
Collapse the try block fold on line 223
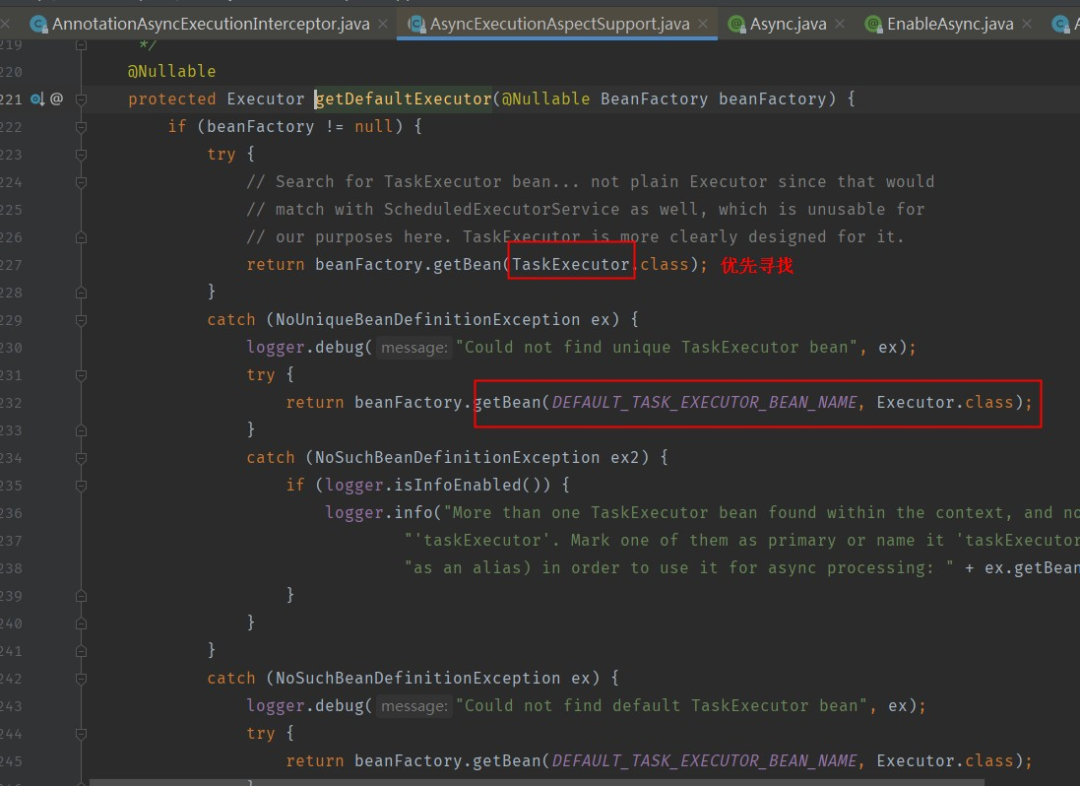[x=81, y=154]
